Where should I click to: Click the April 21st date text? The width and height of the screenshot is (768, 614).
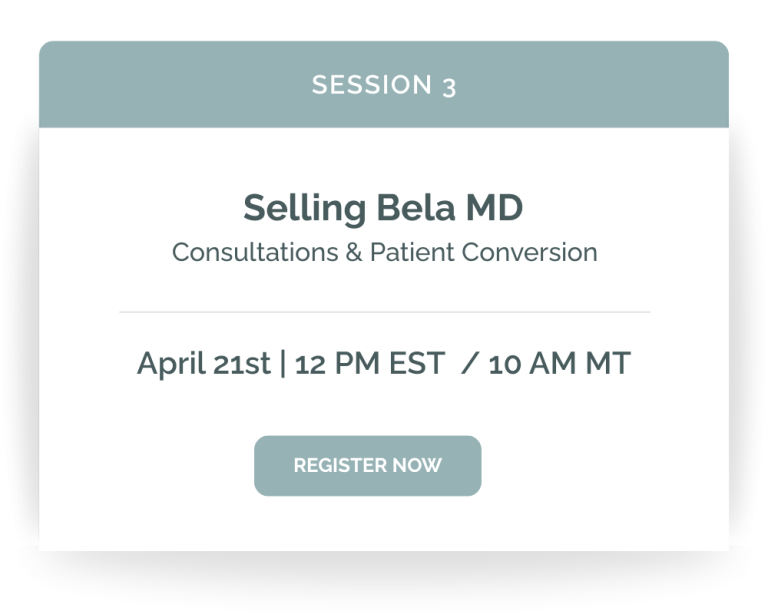tap(203, 363)
